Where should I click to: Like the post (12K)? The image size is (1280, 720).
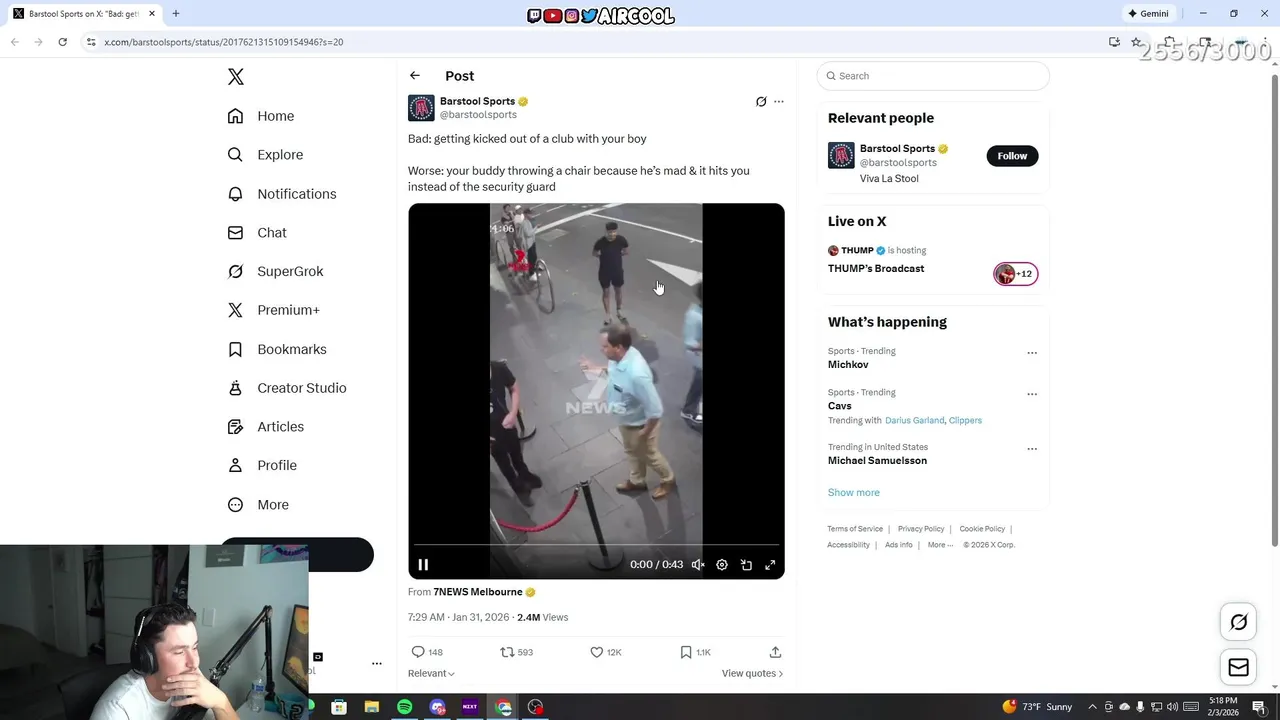pos(606,652)
